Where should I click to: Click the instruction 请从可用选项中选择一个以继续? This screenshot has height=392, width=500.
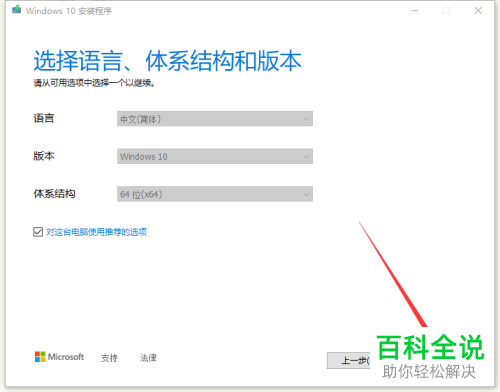(x=94, y=83)
